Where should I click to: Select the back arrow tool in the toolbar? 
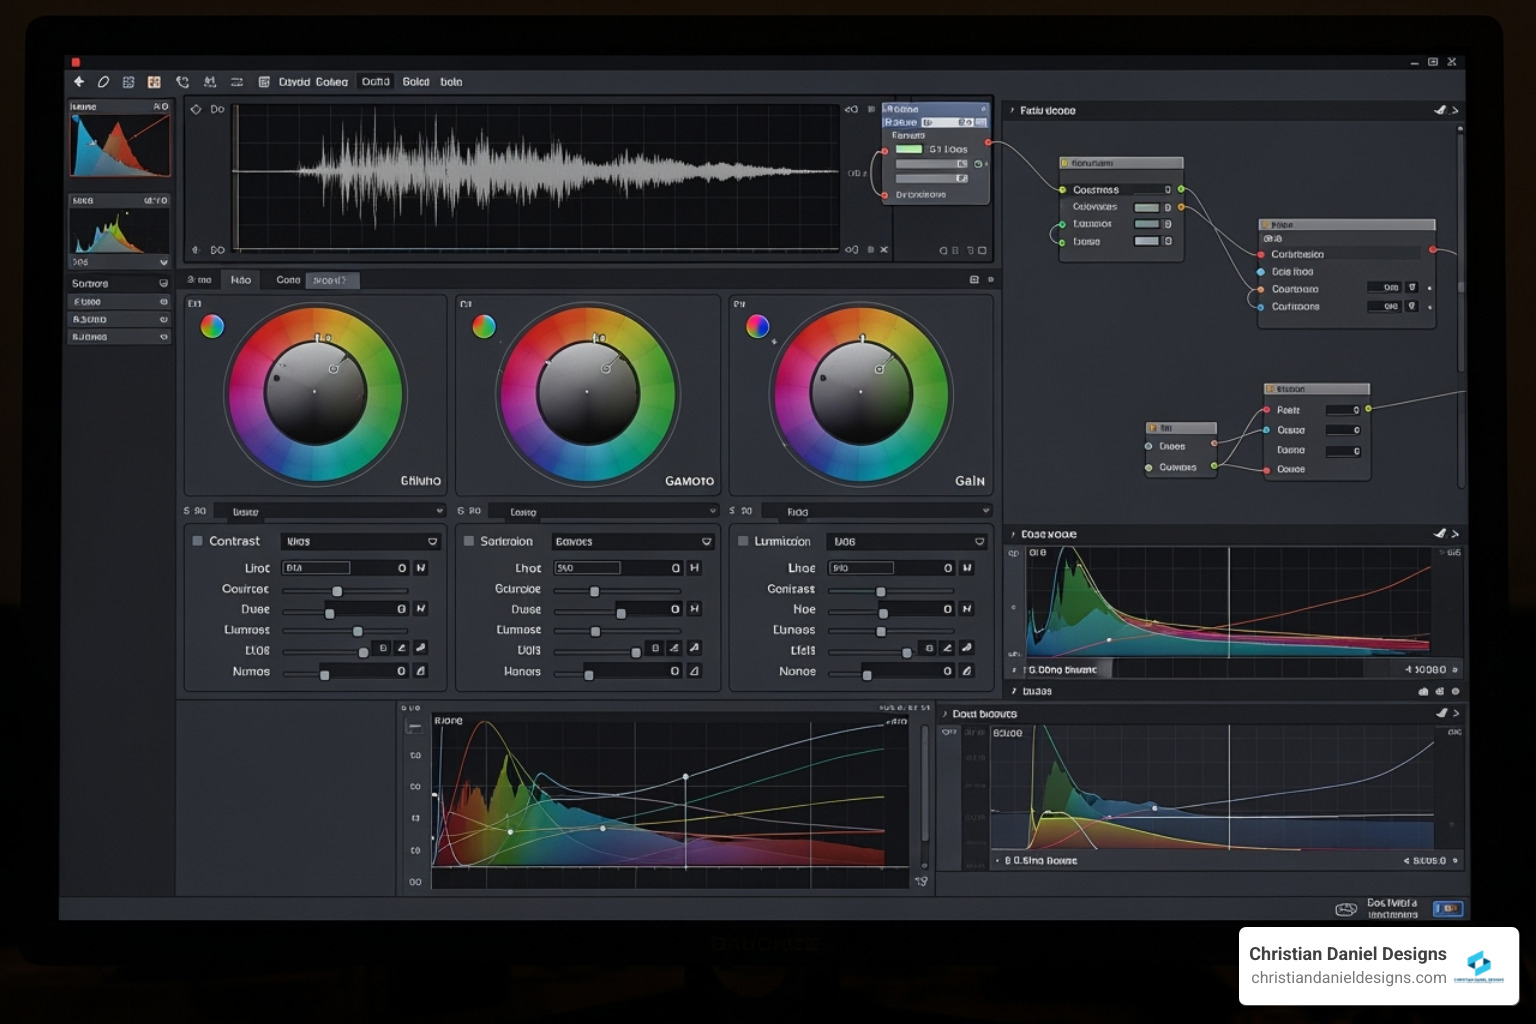(80, 81)
